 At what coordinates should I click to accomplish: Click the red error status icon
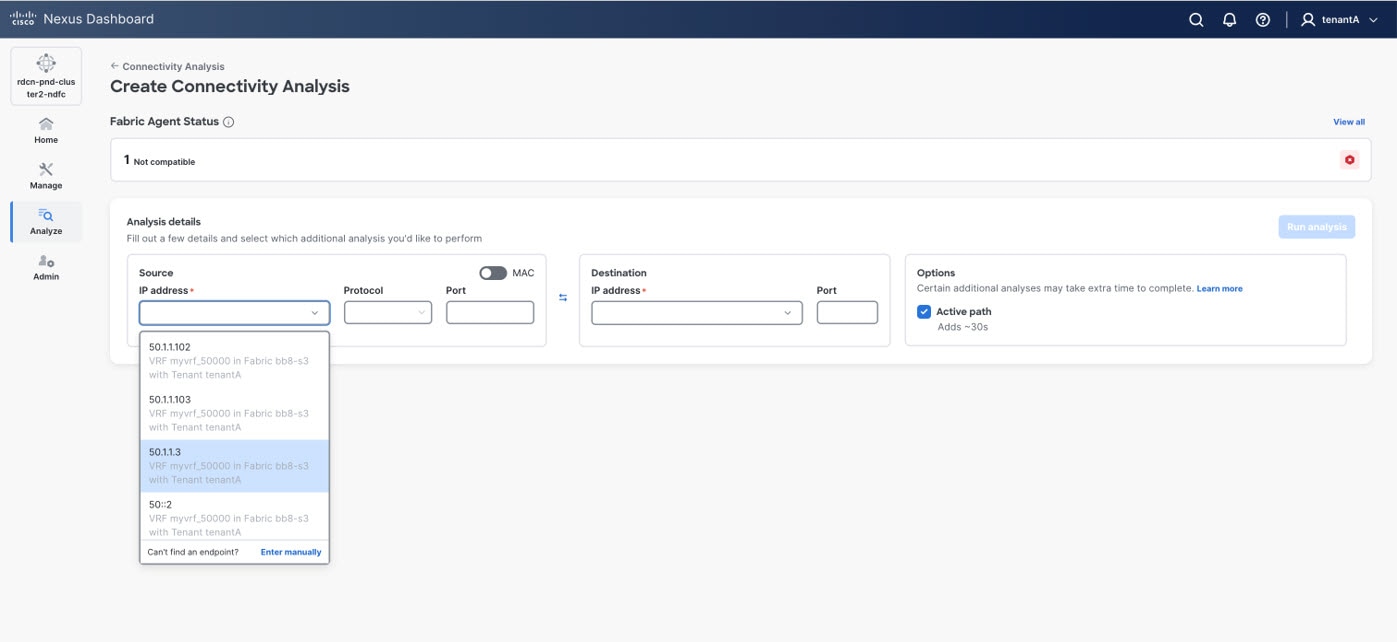[1349, 160]
